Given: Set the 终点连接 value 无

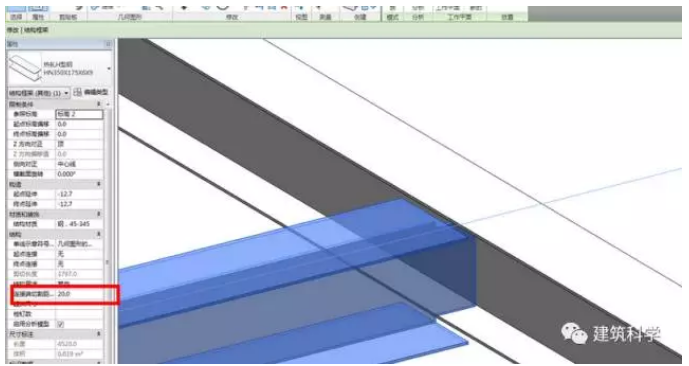Looking at the screenshot, I should click(79, 264).
